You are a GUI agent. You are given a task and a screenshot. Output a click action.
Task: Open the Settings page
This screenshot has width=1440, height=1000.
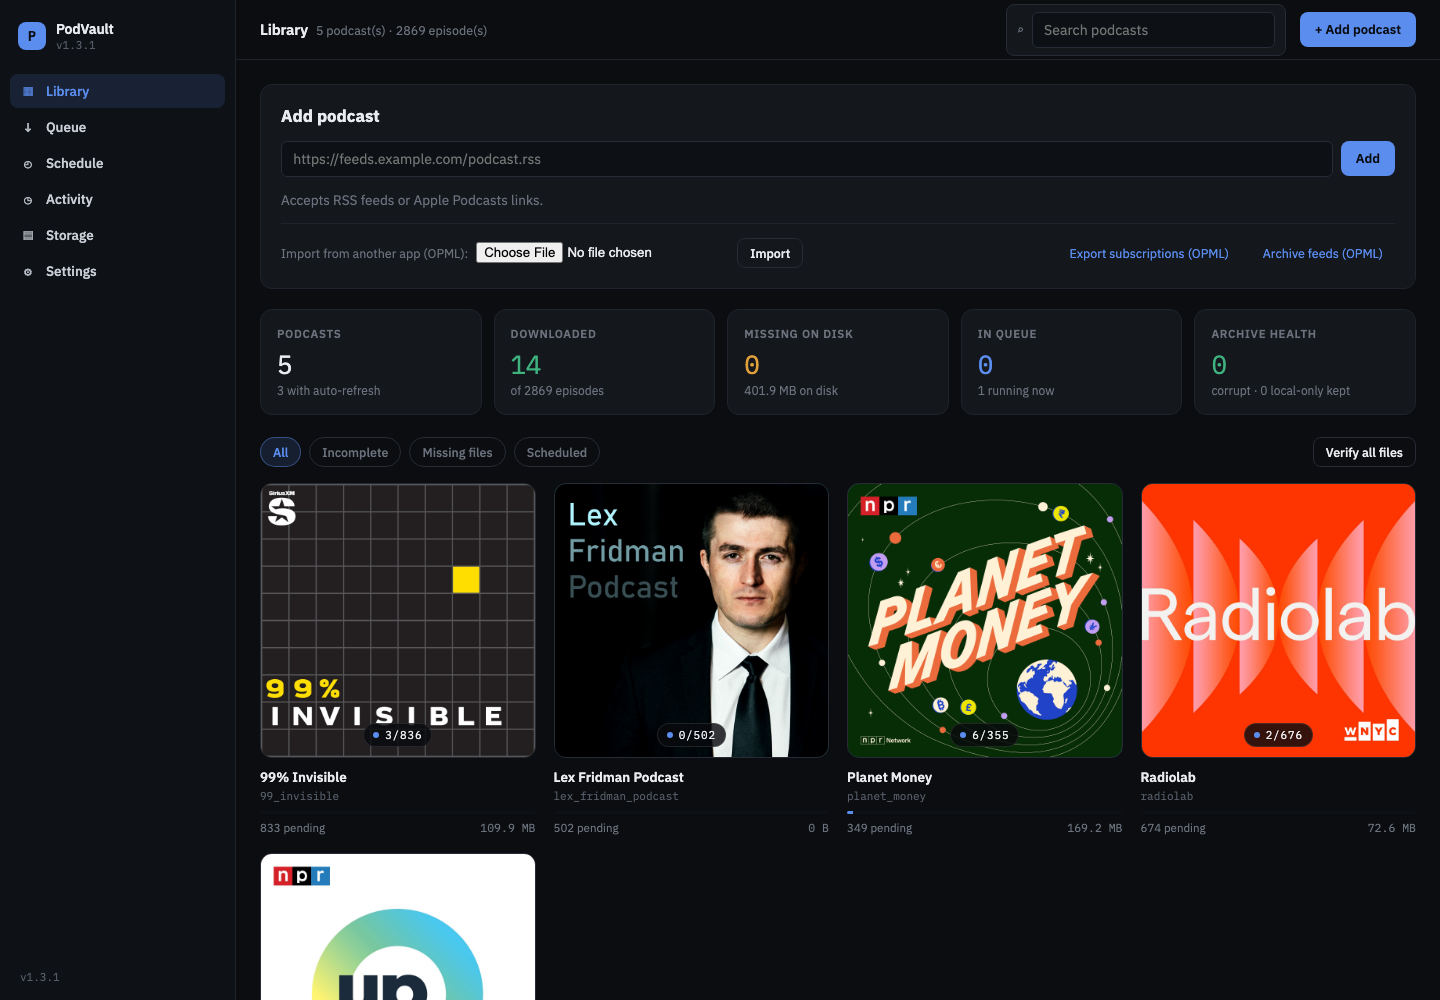[117, 271]
